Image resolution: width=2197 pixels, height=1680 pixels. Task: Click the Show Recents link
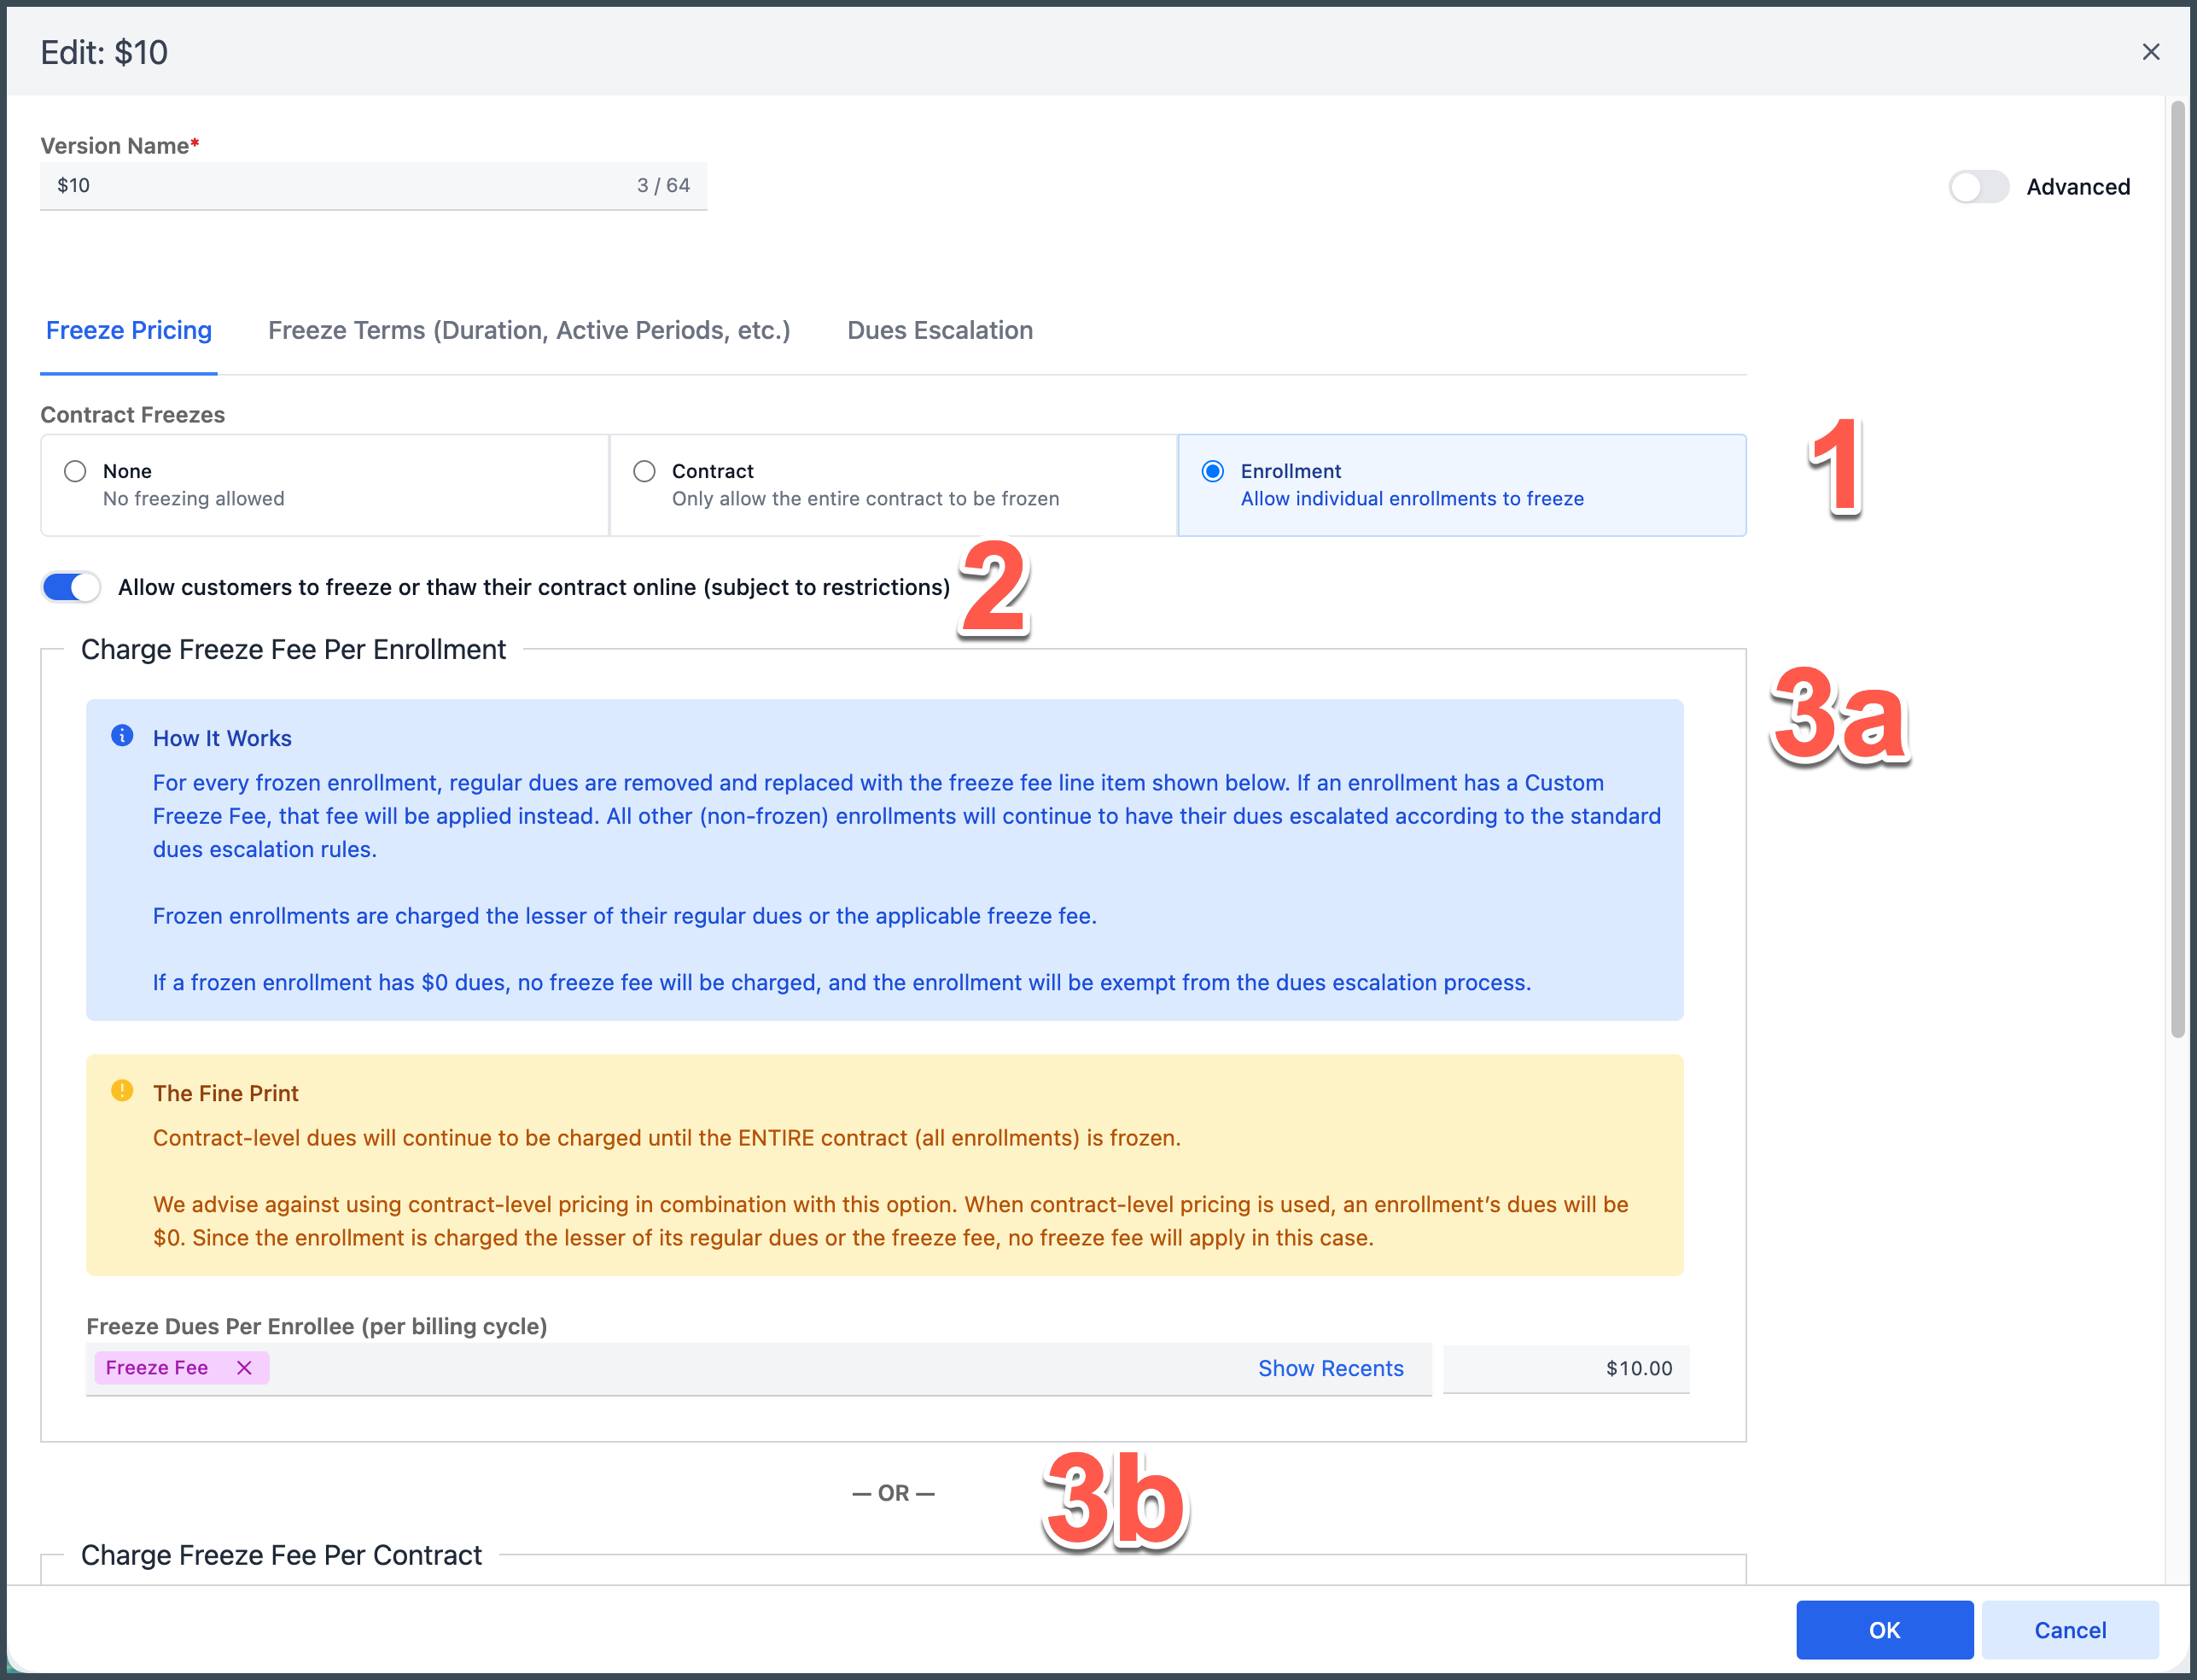pyautogui.click(x=1329, y=1368)
